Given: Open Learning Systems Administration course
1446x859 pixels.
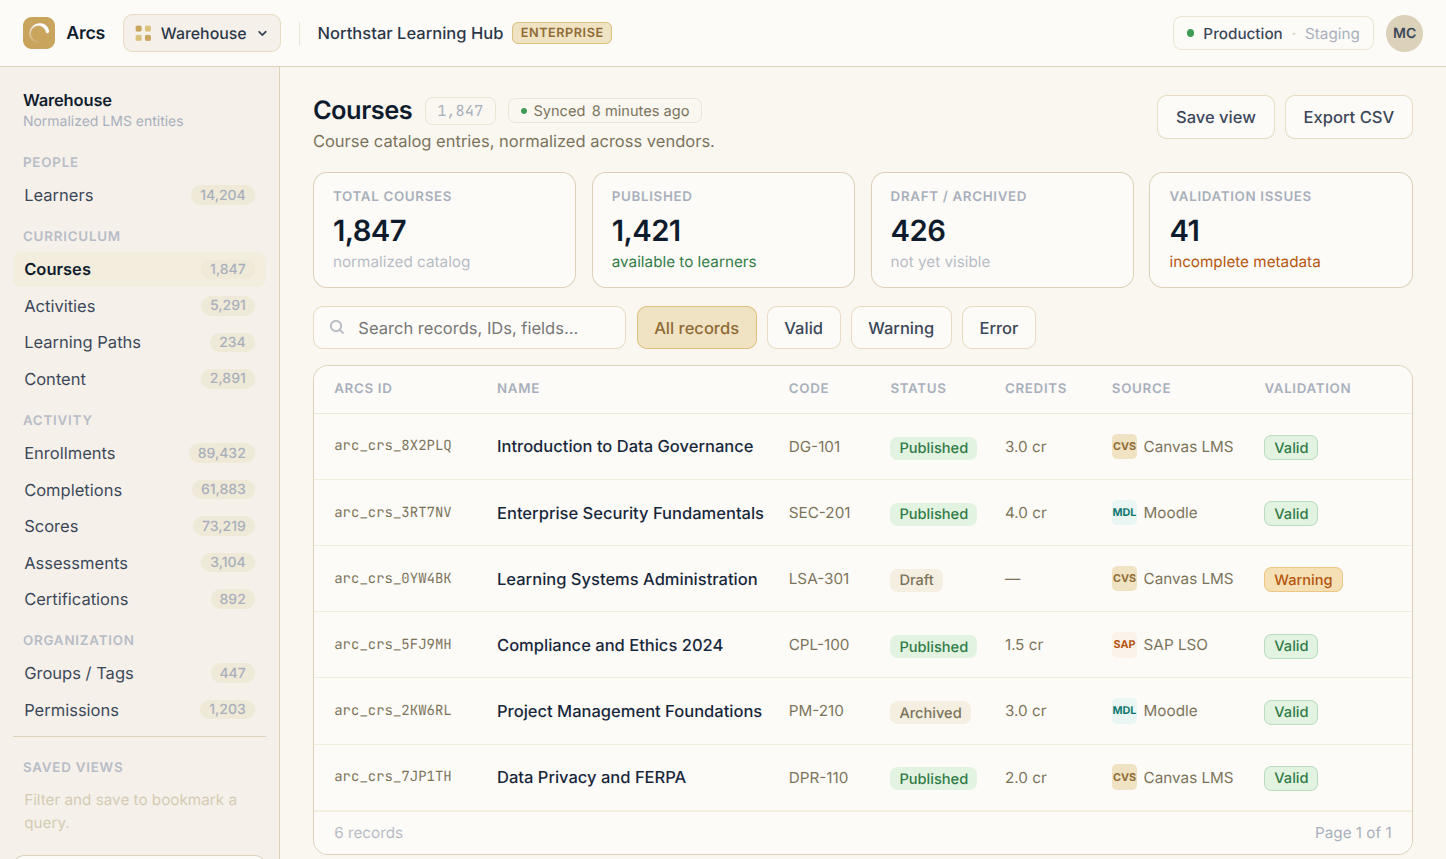Looking at the screenshot, I should tap(627, 579).
